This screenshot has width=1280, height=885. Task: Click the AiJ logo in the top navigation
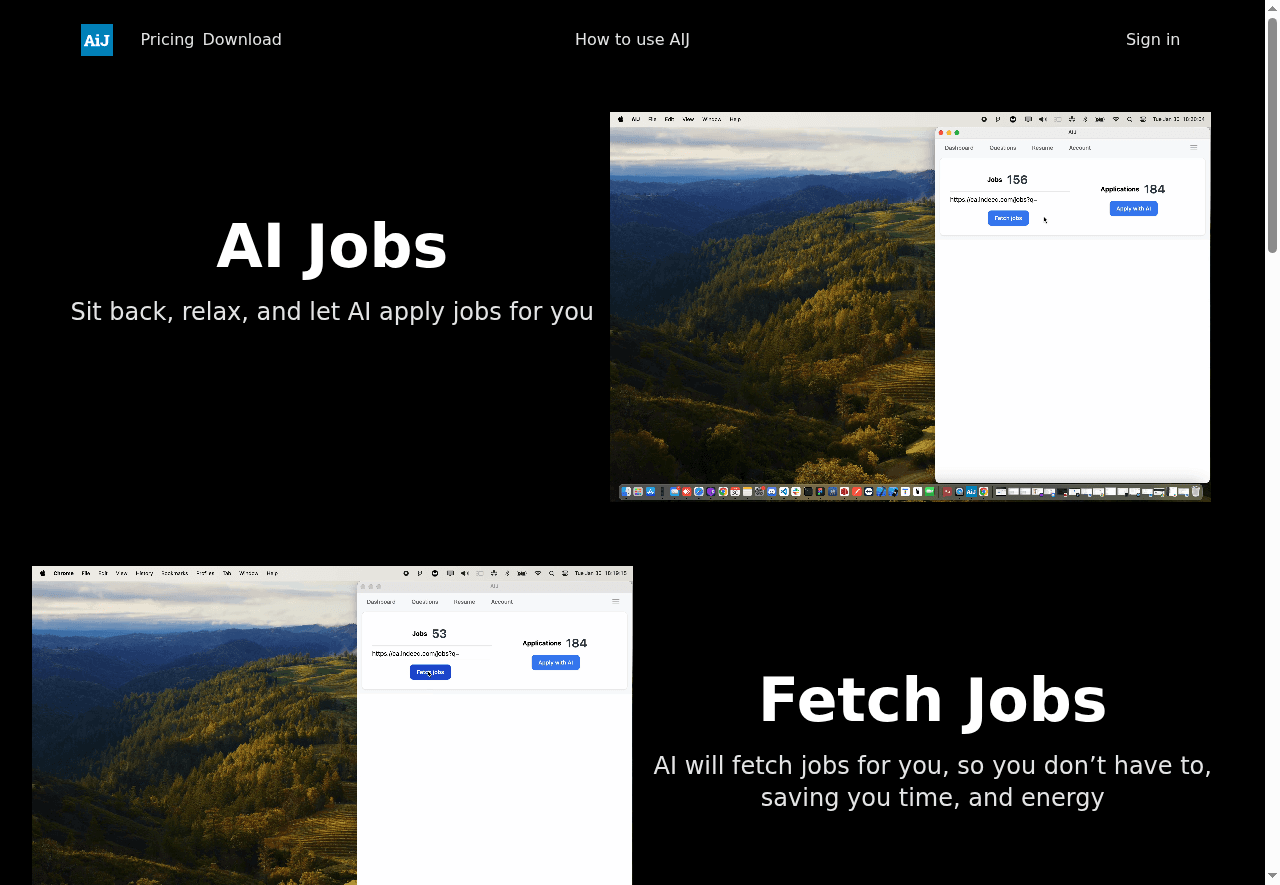click(x=96, y=40)
